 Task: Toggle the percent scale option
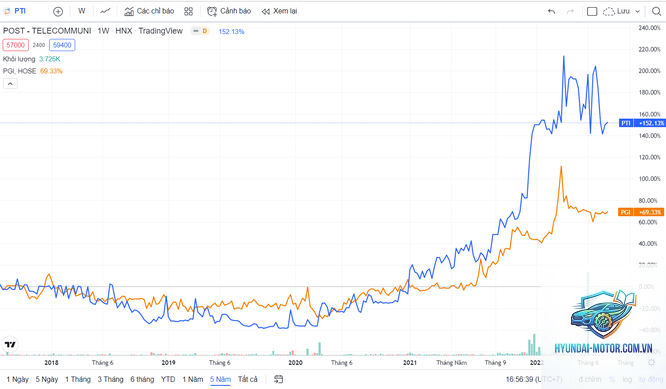tap(612, 379)
